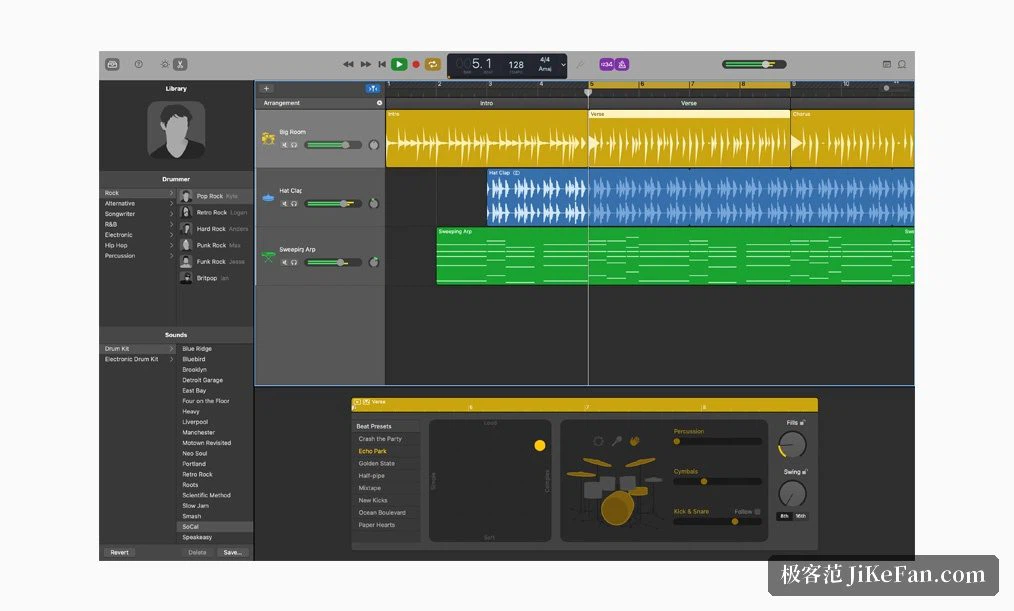Click the Fast Forward transport button
The height and width of the screenshot is (611, 1014).
coord(365,64)
